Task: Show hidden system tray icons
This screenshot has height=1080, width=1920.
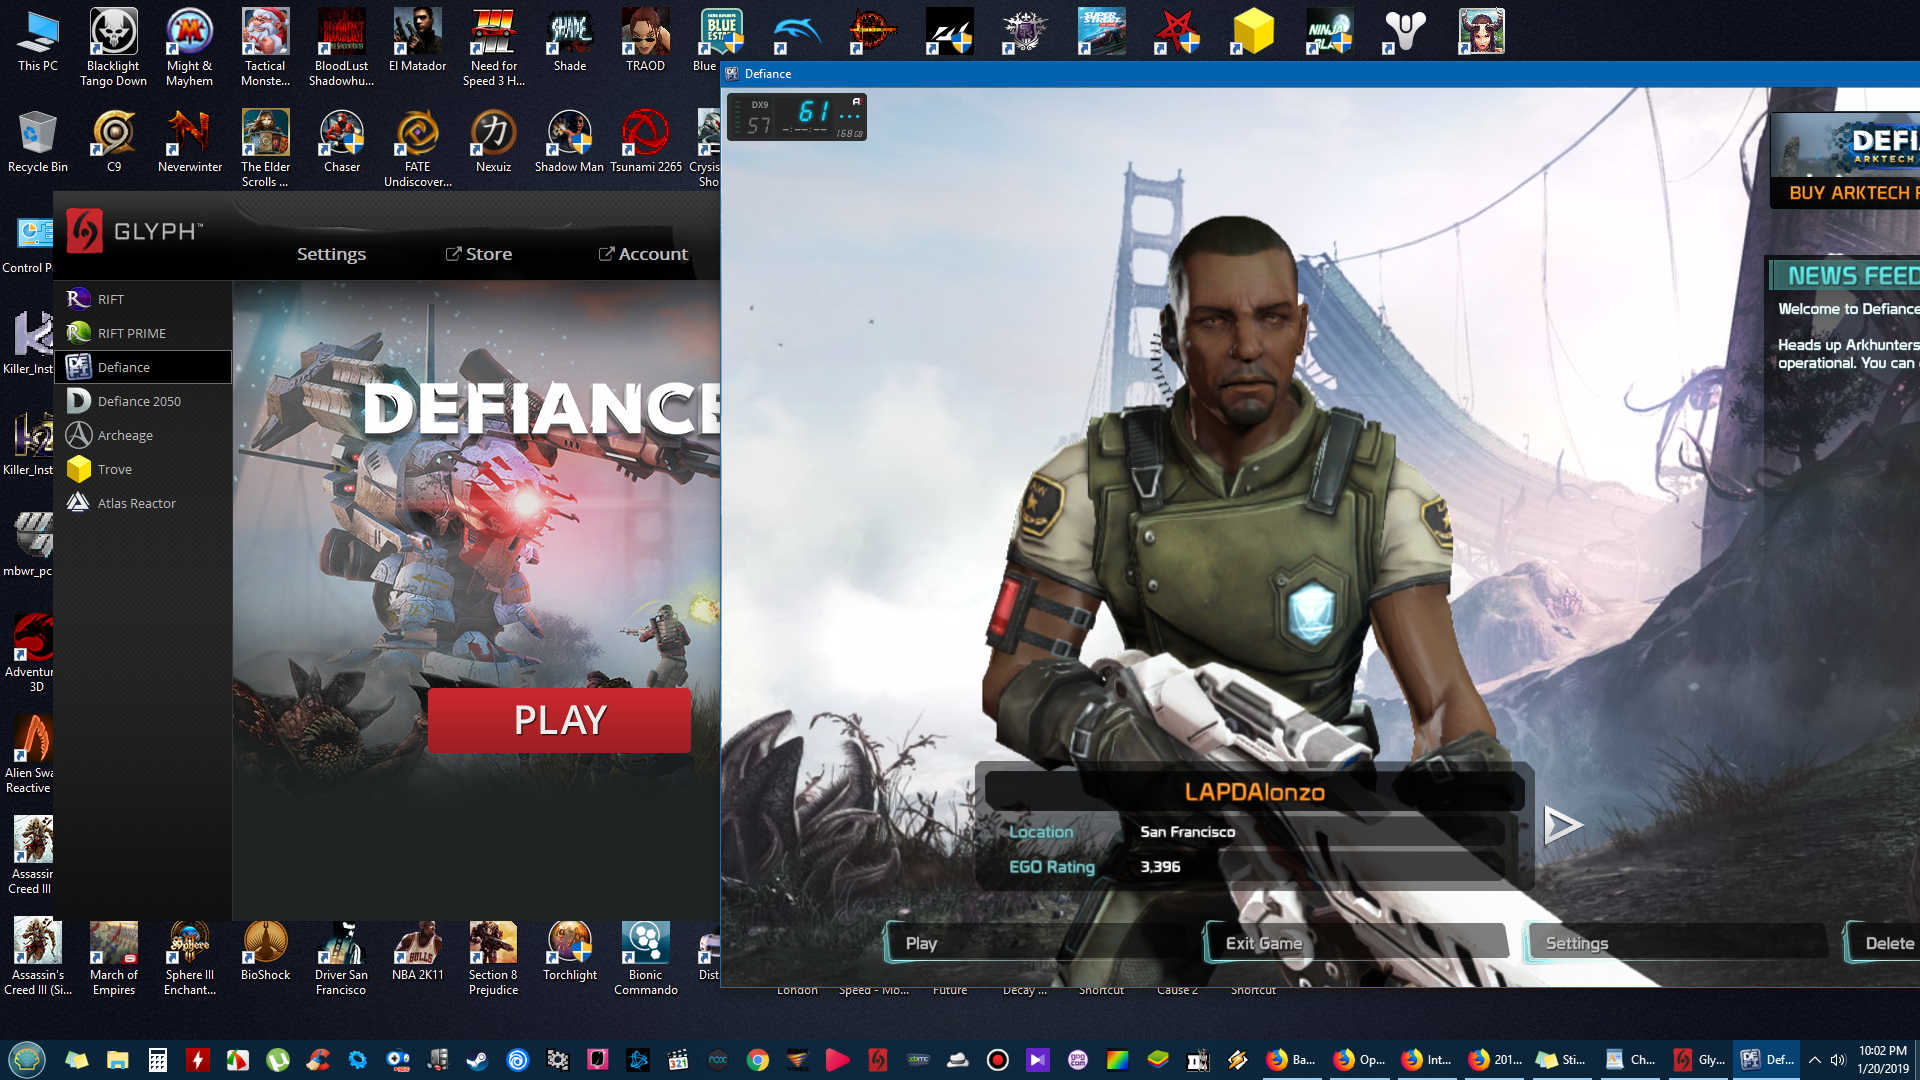Action: (x=1814, y=1060)
